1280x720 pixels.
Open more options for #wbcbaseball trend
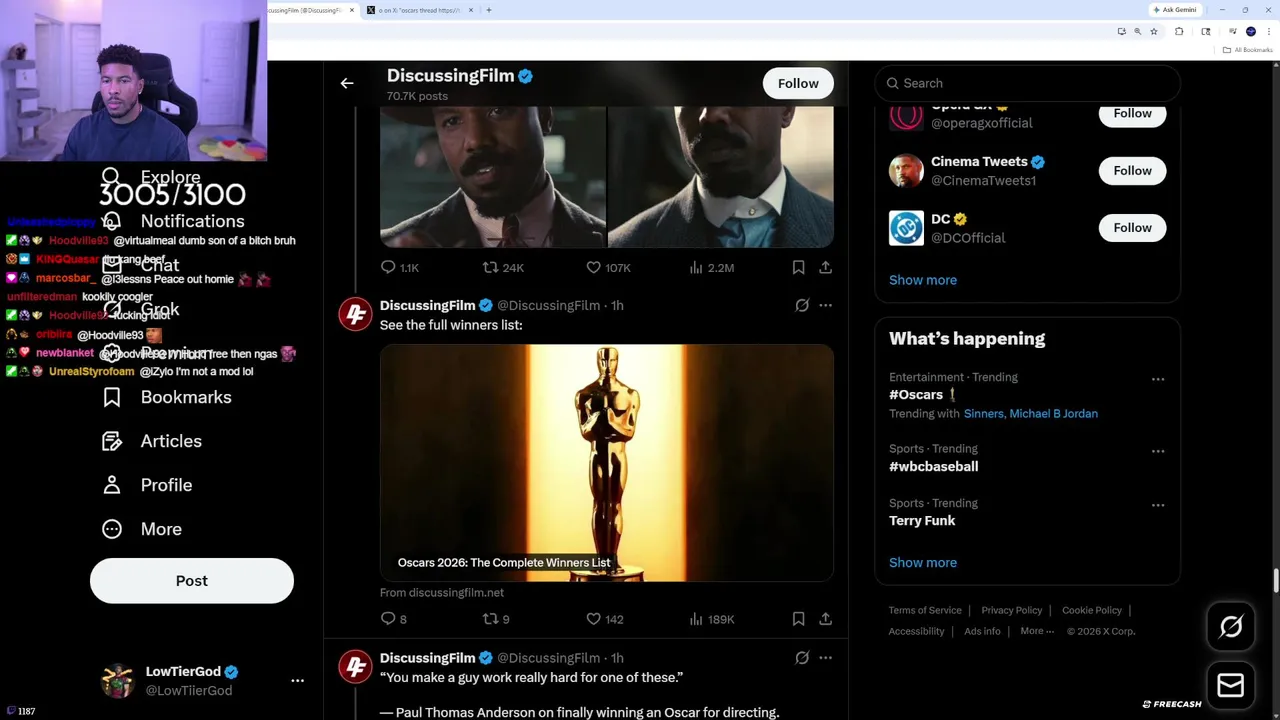pyautogui.click(x=1158, y=451)
